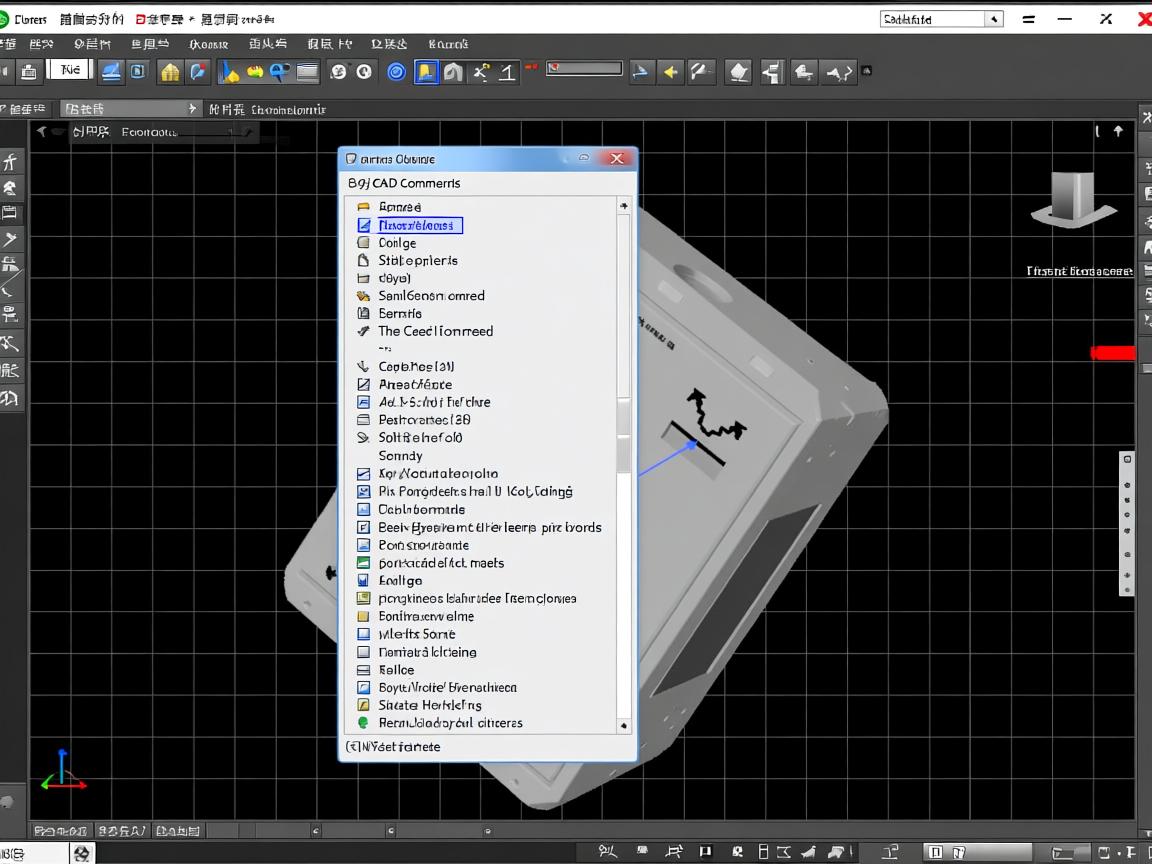Screen dimensions: 1152x864
Task: Click the blue circular target icon in toolbar
Action: [x=396, y=71]
